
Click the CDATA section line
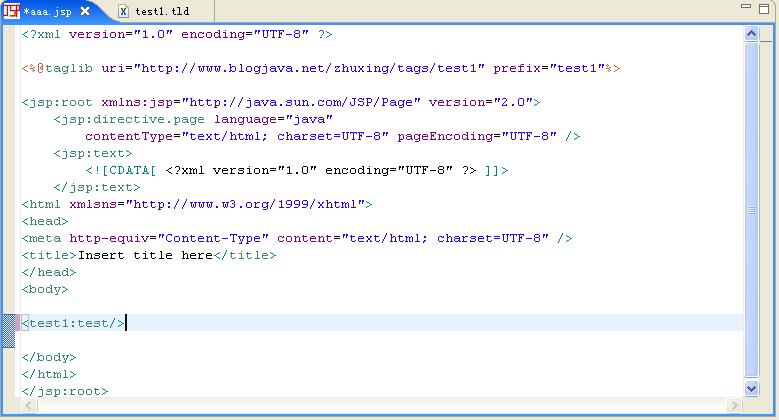(297, 170)
